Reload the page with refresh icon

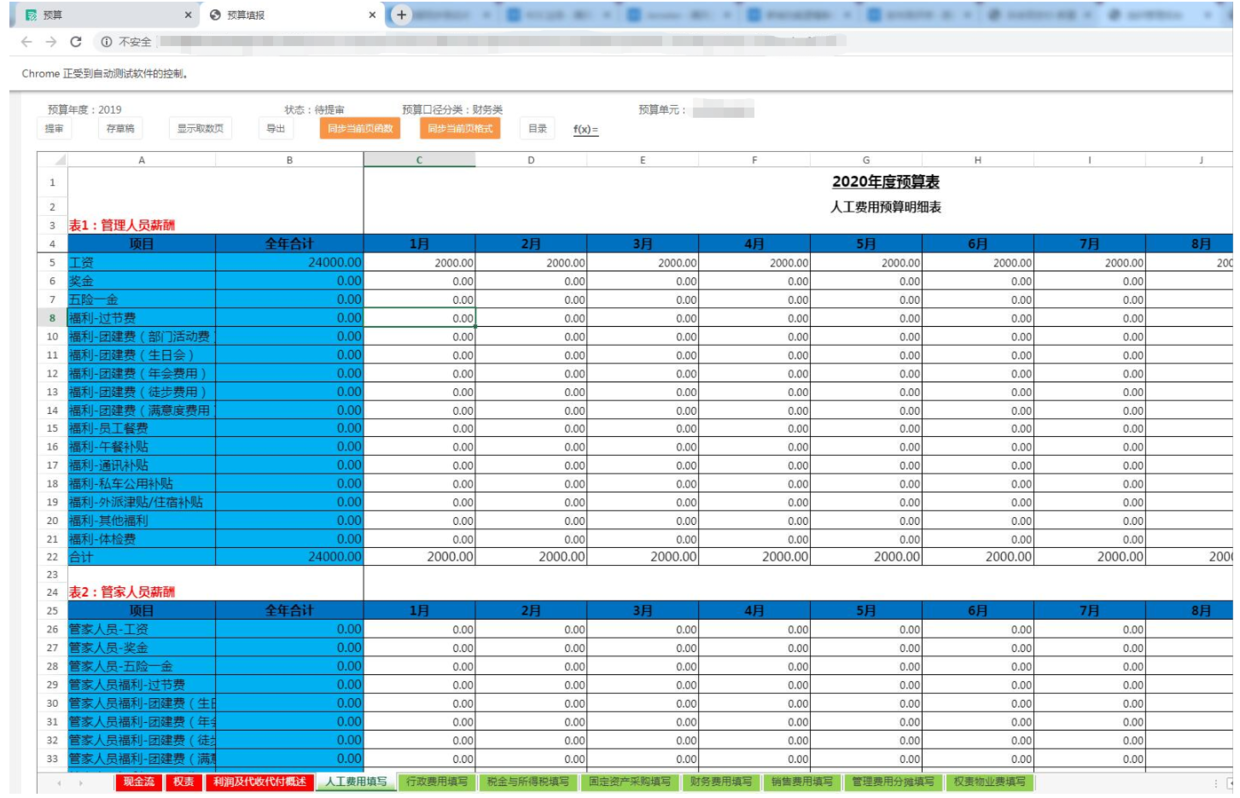point(76,42)
